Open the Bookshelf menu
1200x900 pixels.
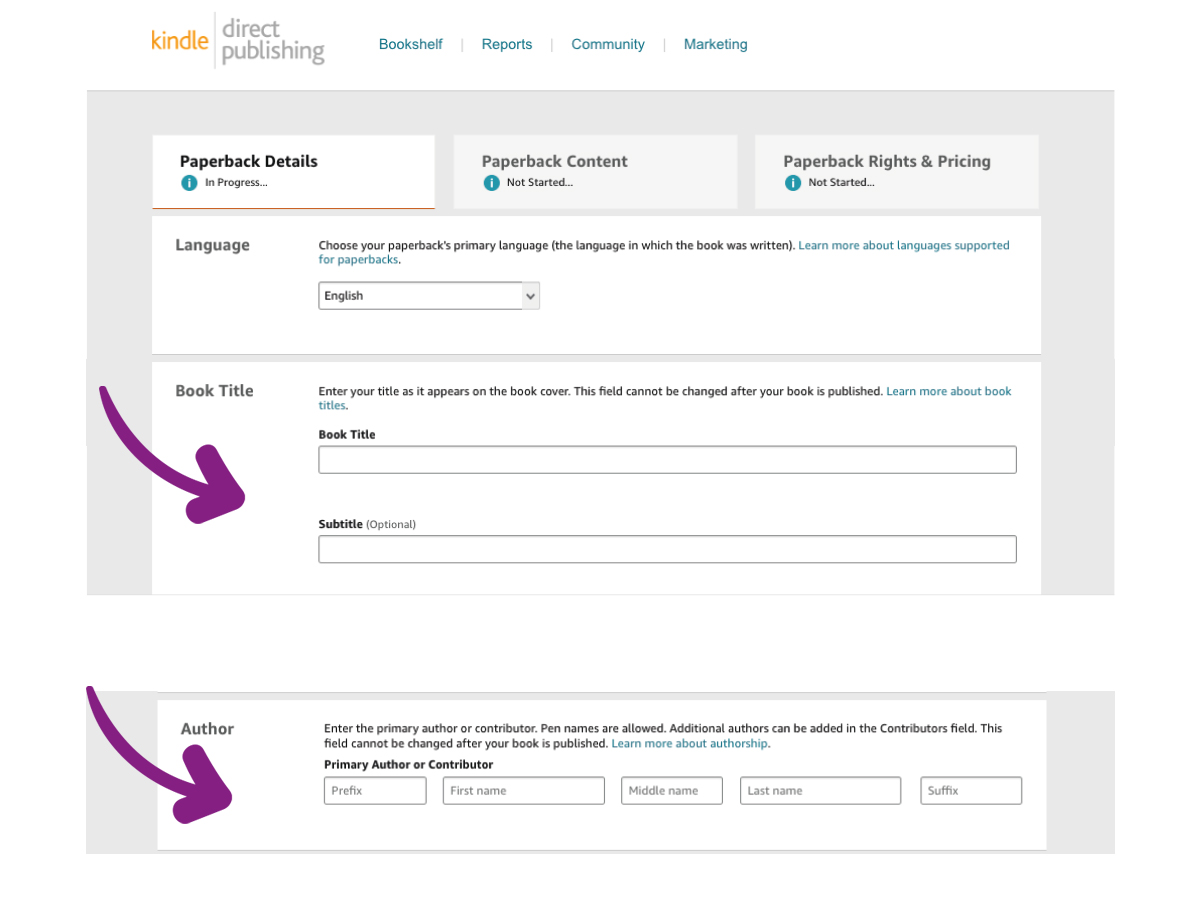(410, 44)
